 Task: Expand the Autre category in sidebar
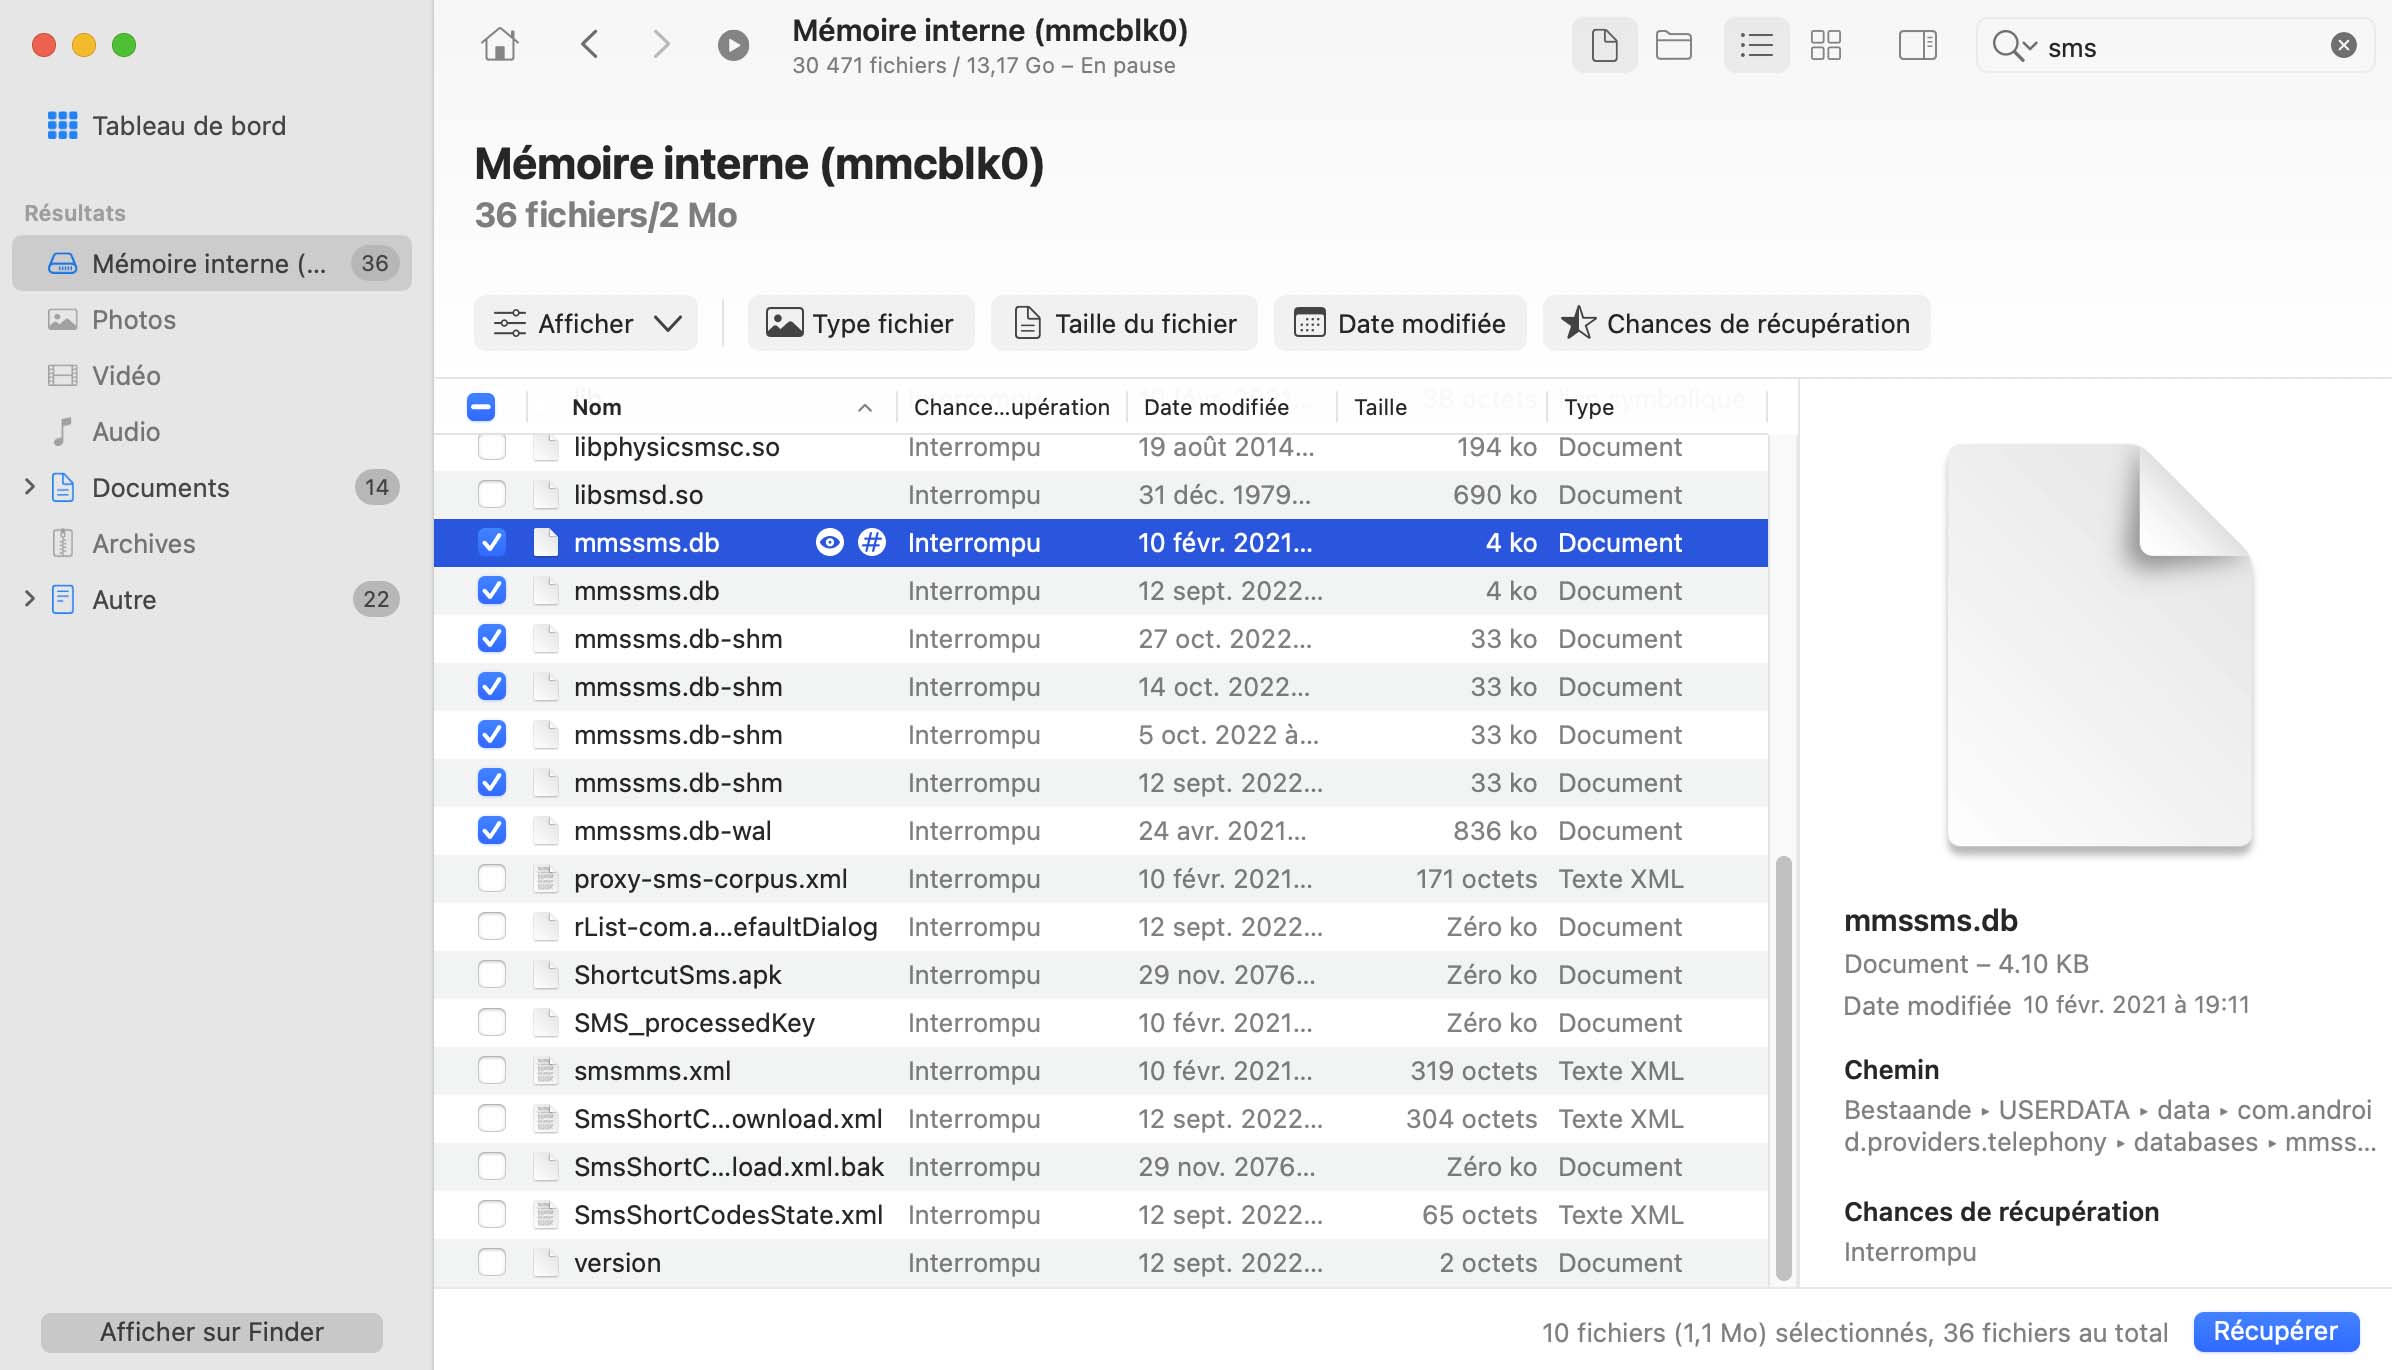26,598
